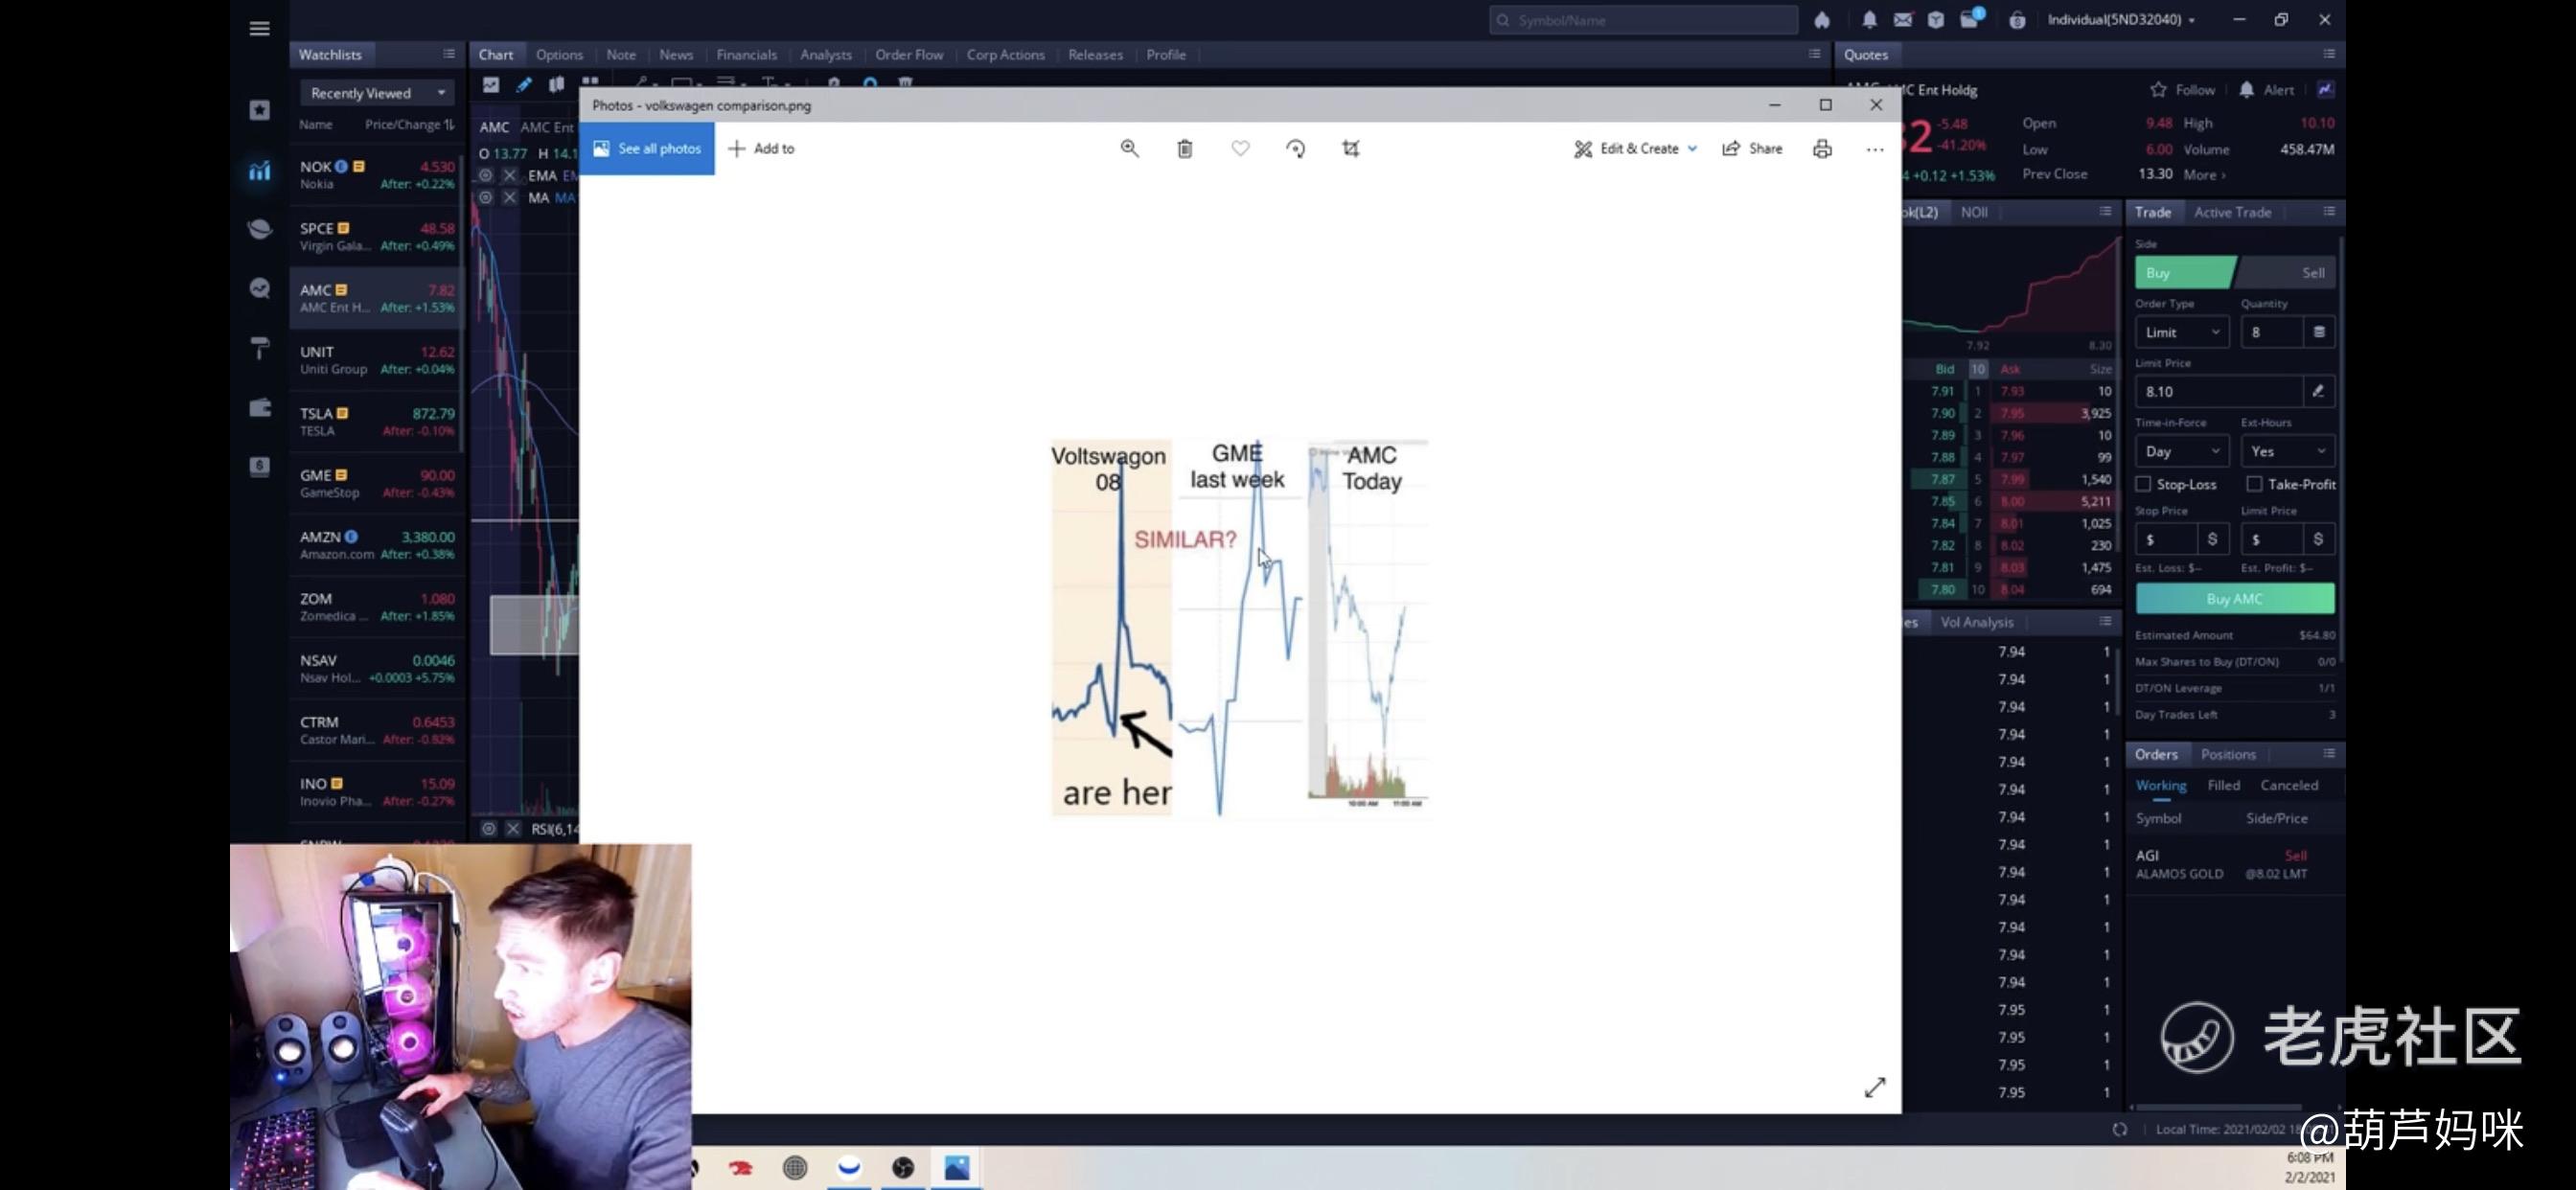Open the Individual account selector dropdown

2121,20
